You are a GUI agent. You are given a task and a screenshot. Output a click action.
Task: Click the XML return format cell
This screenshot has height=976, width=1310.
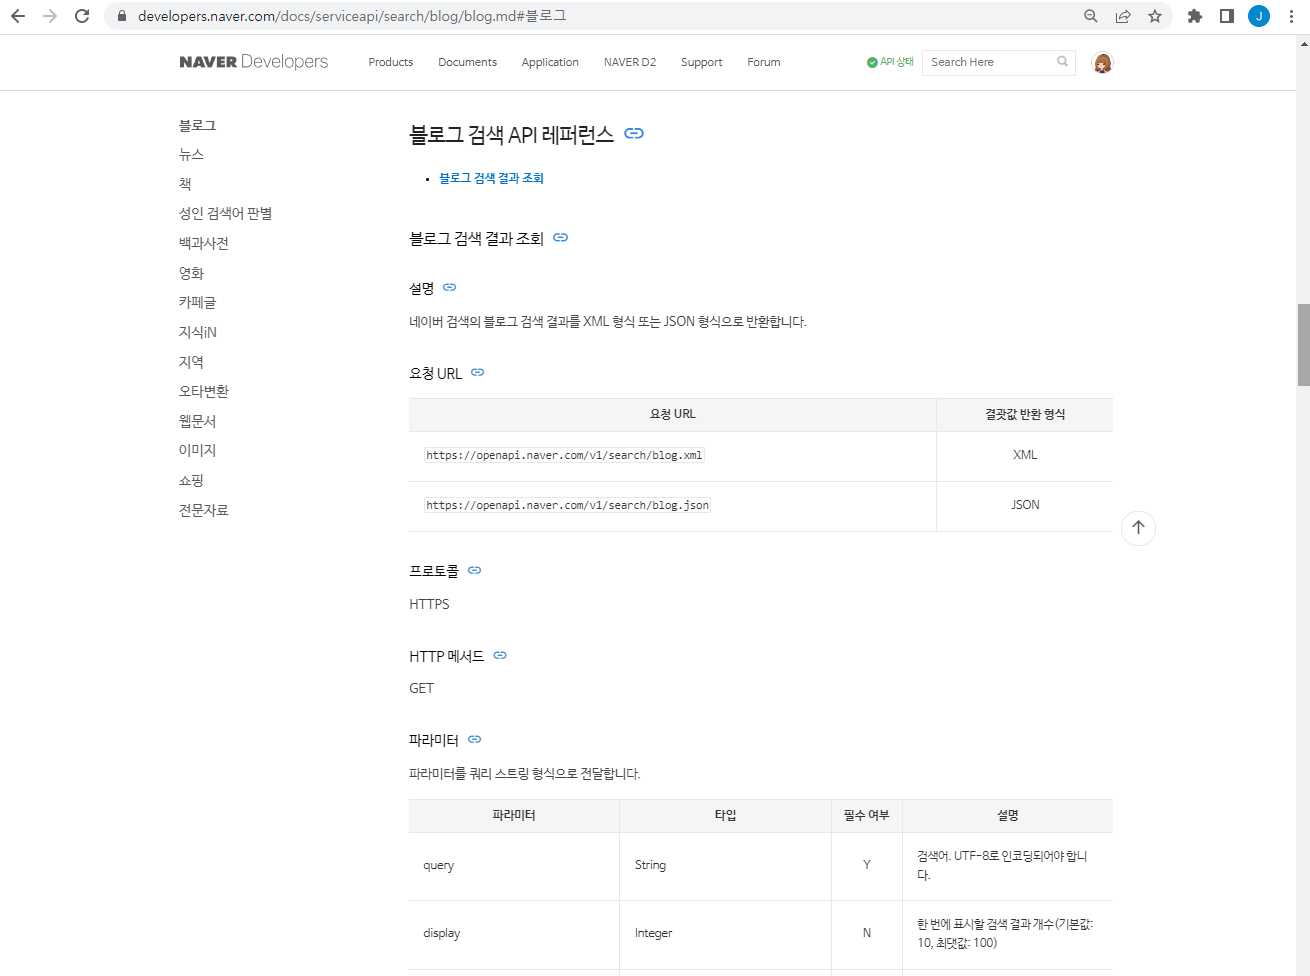point(1025,455)
